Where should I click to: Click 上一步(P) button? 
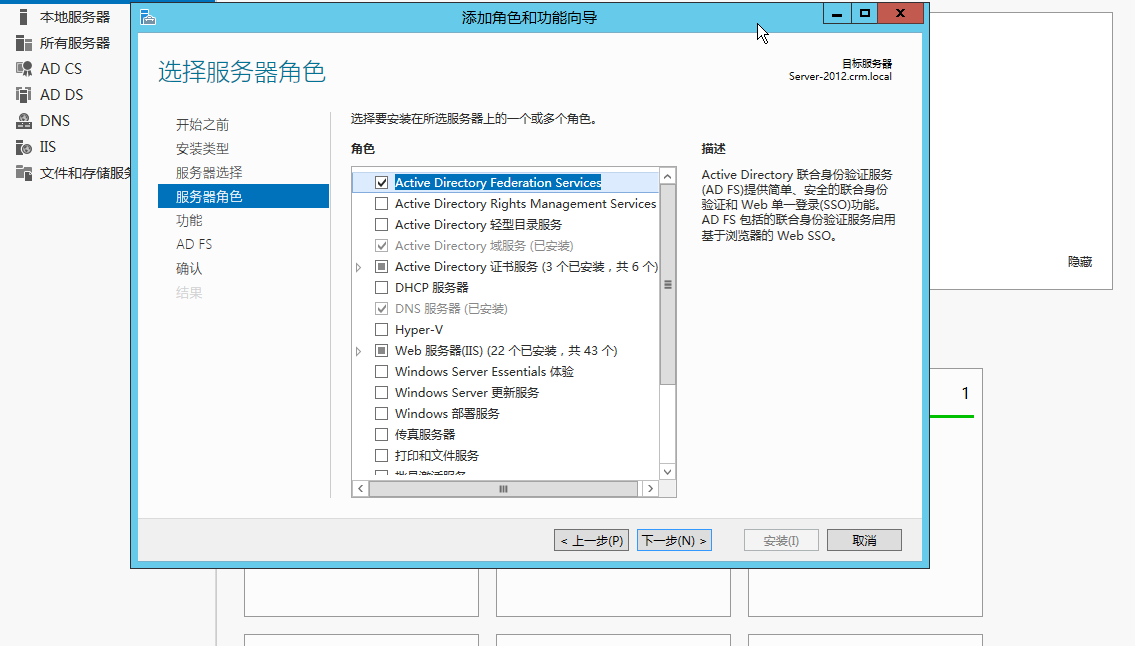coord(591,540)
